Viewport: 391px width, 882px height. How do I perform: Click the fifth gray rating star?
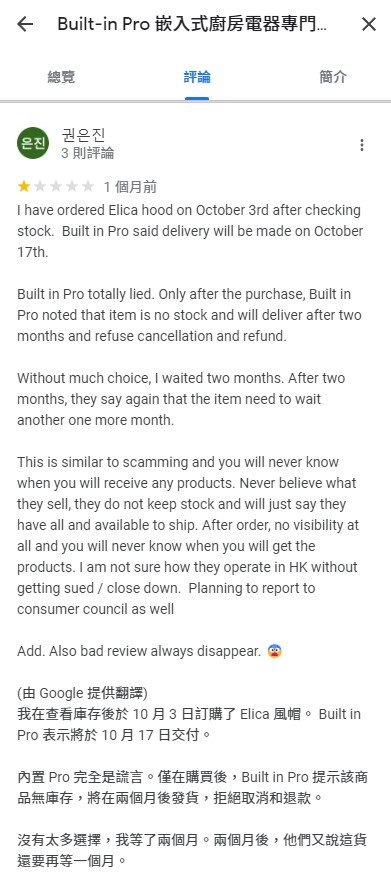88,186
